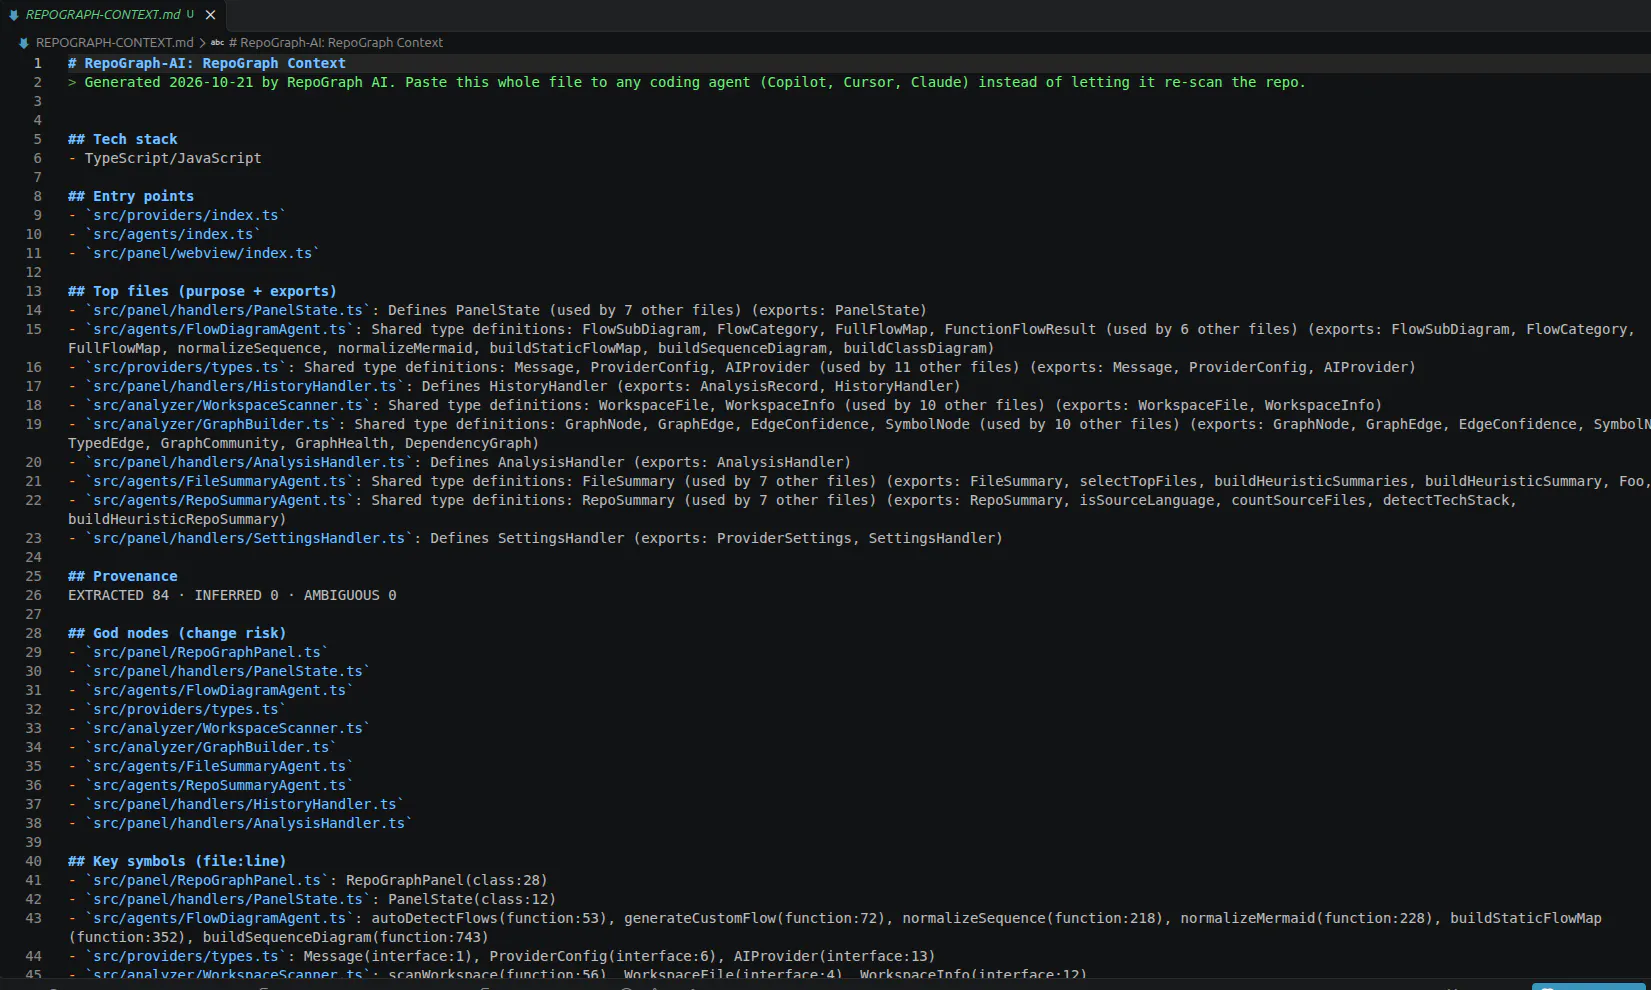The image size is (1651, 990).
Task: Click line number 13 in the gutter
Action: (x=33, y=291)
